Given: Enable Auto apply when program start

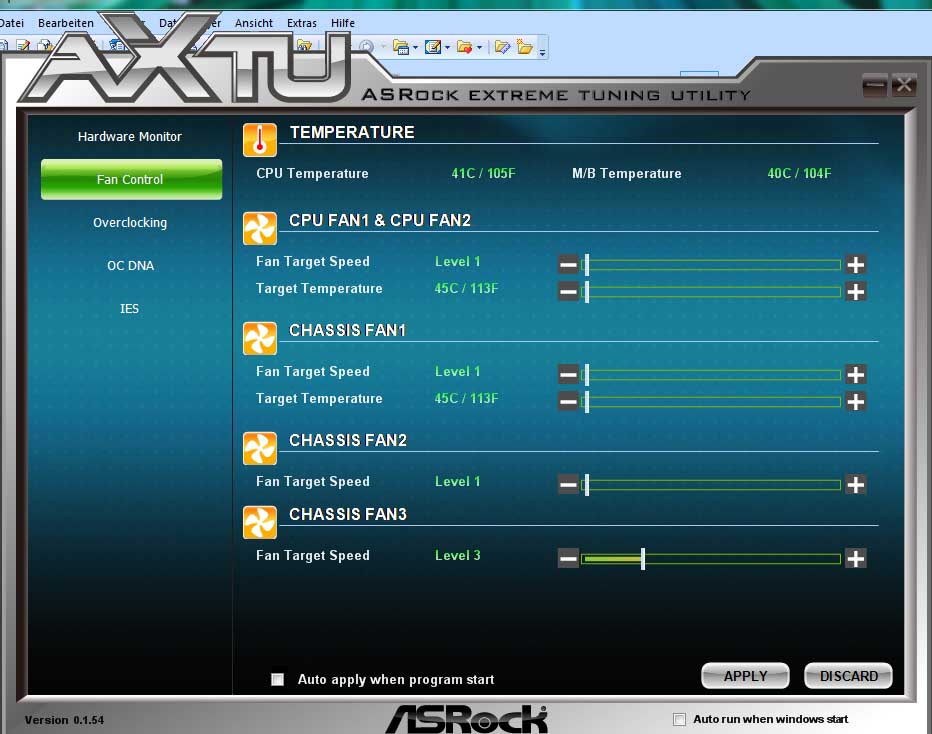Looking at the screenshot, I should 278,679.
